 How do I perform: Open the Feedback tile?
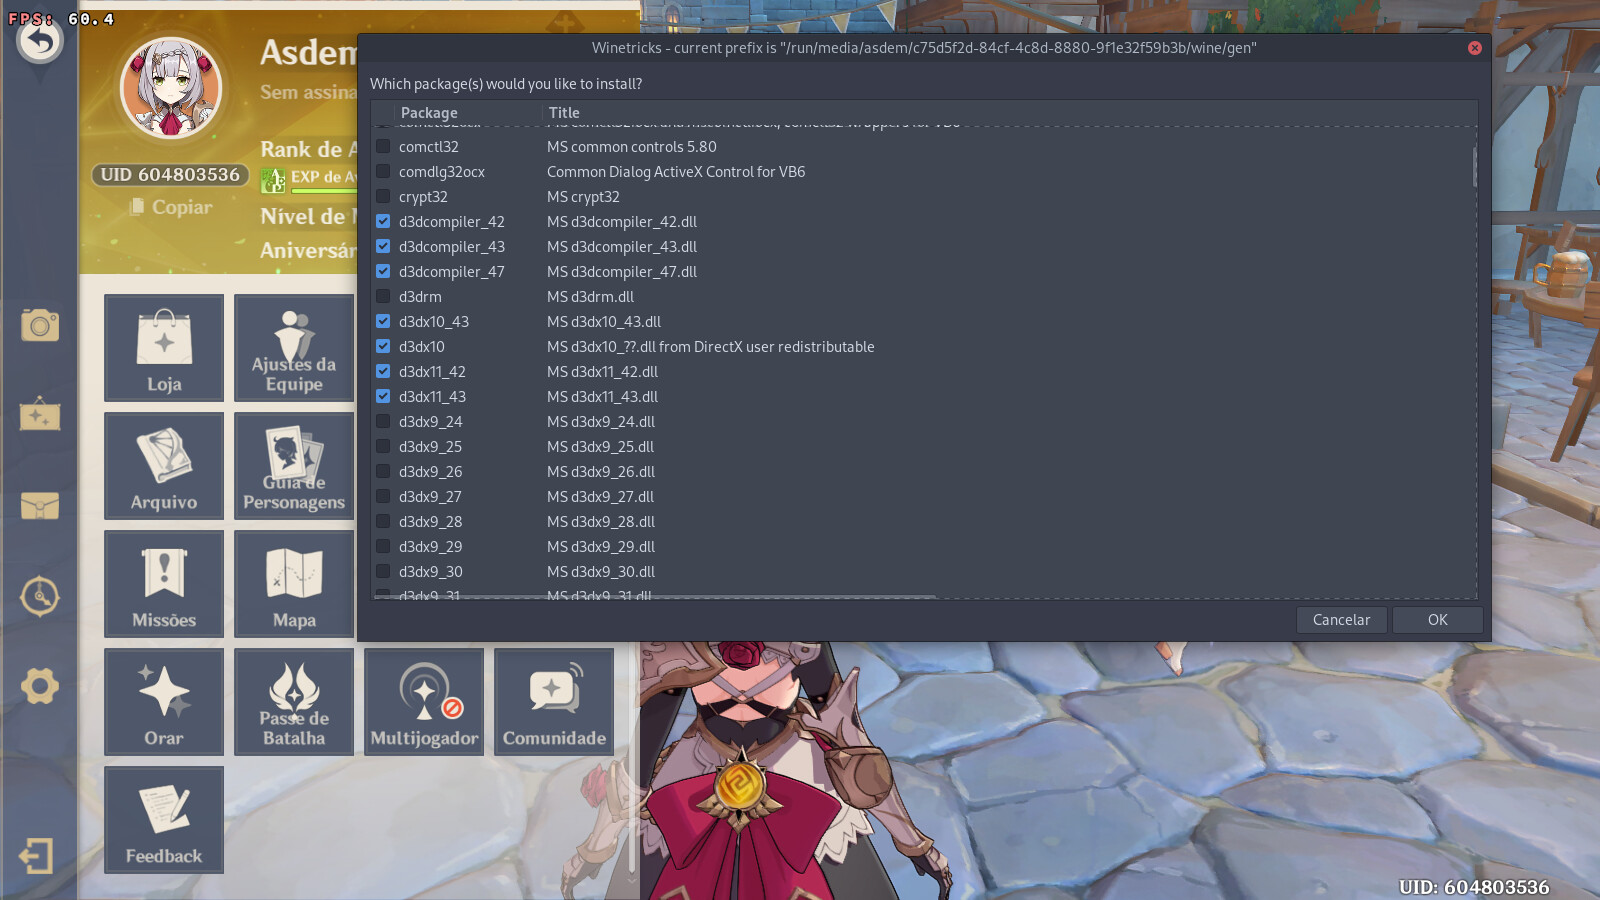(164, 820)
